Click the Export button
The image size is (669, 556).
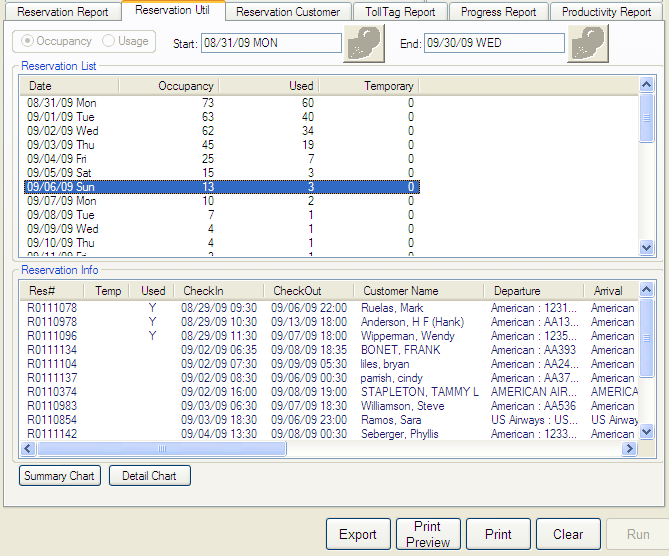click(357, 534)
